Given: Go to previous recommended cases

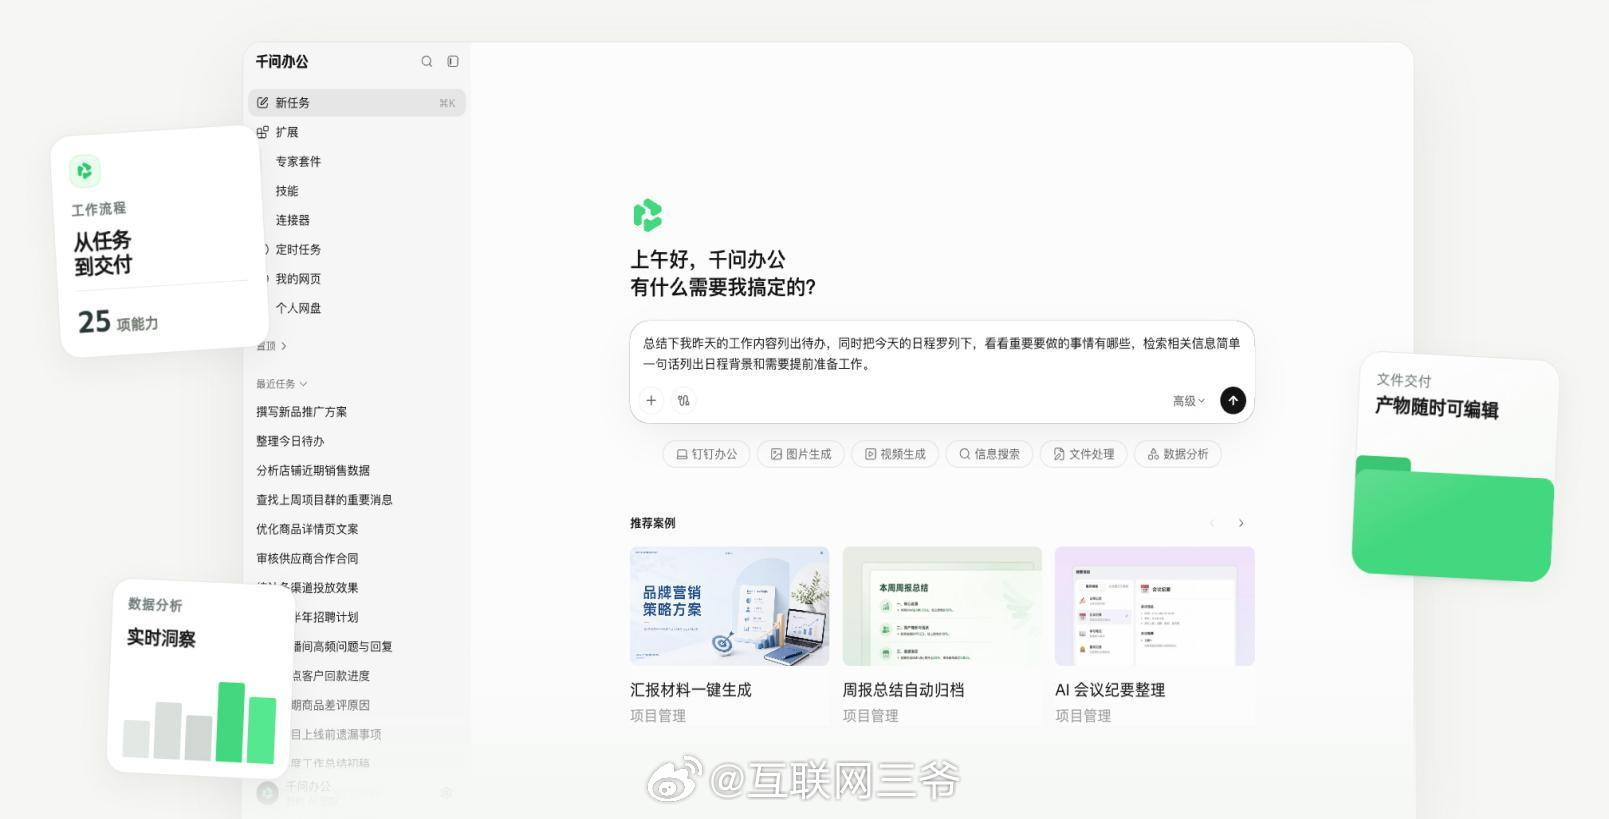Looking at the screenshot, I should pos(1212,523).
